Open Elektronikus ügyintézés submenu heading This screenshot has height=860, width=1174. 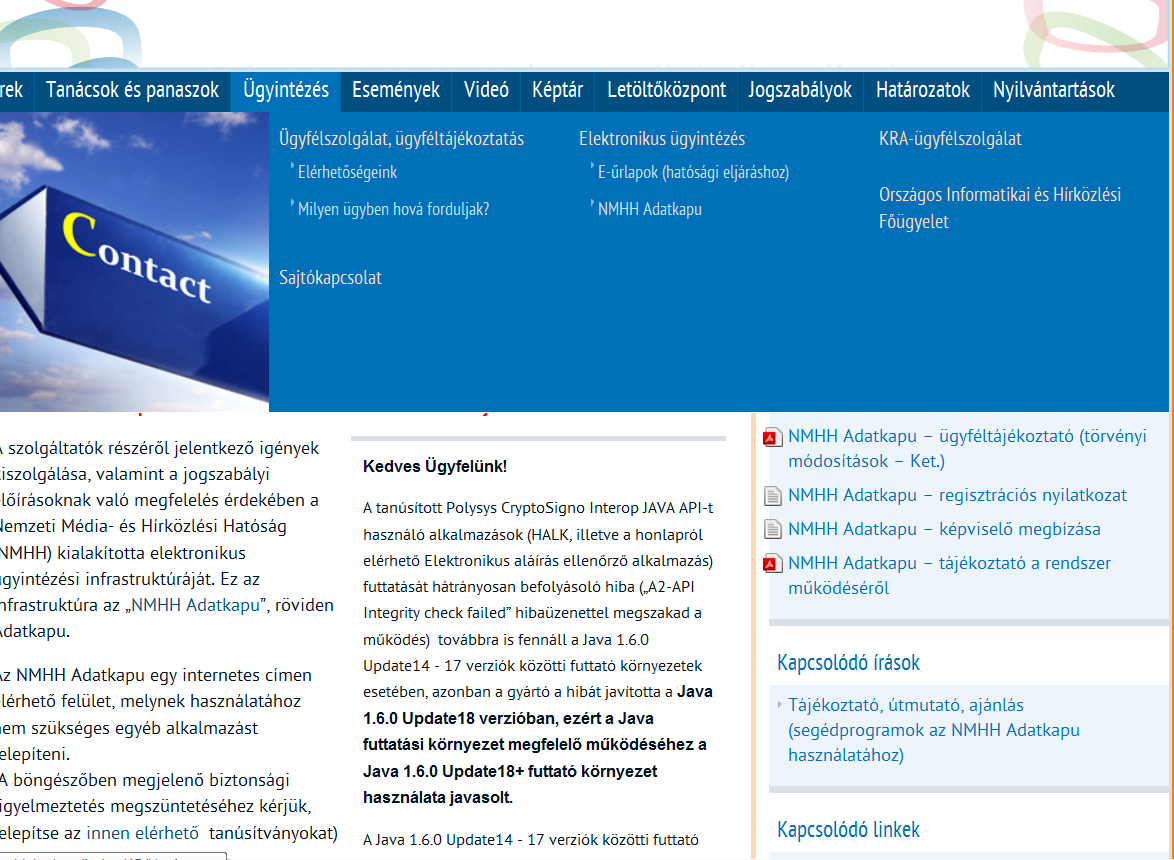click(x=662, y=138)
